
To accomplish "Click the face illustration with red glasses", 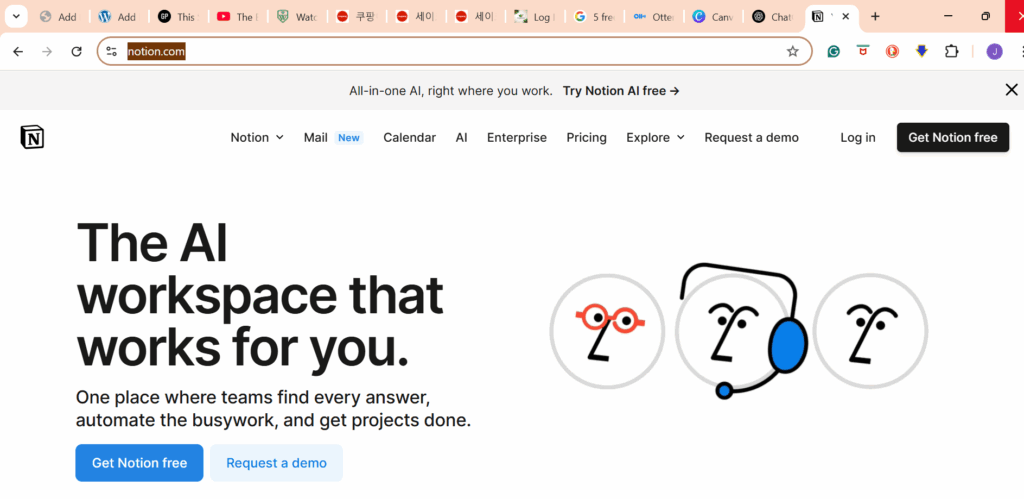I will (607, 331).
